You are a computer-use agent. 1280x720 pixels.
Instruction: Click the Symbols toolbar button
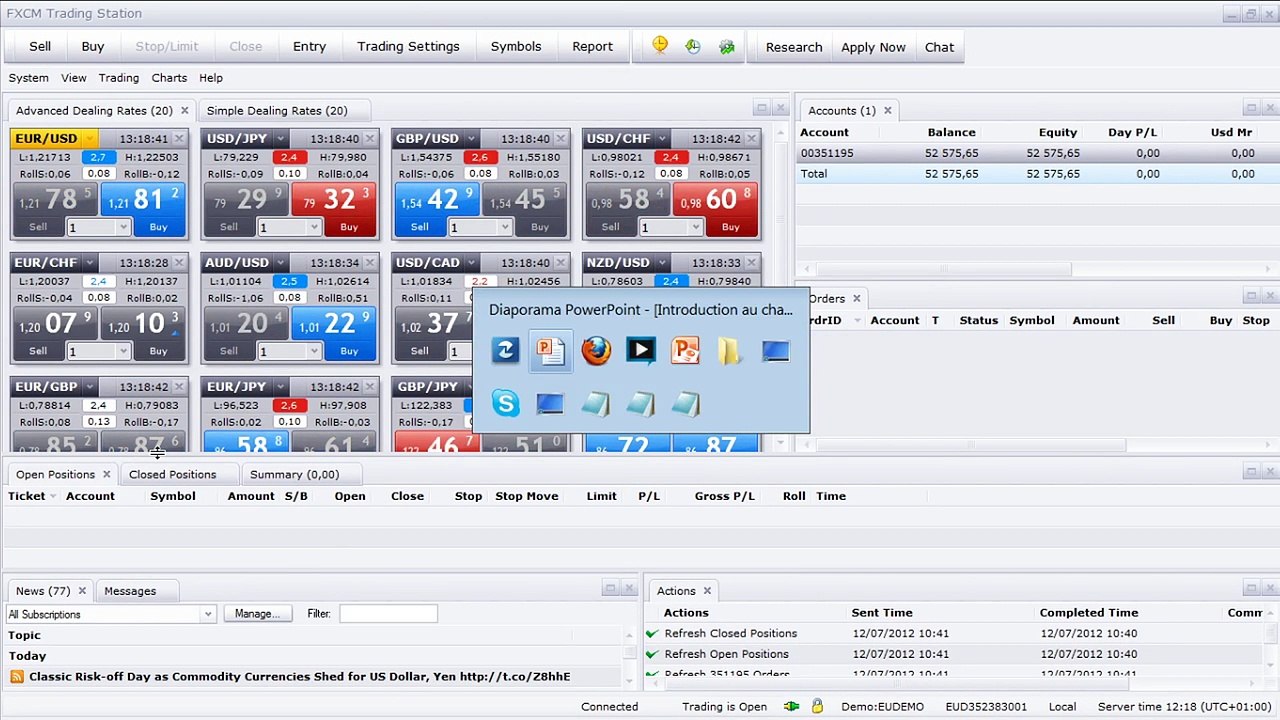pos(516,47)
